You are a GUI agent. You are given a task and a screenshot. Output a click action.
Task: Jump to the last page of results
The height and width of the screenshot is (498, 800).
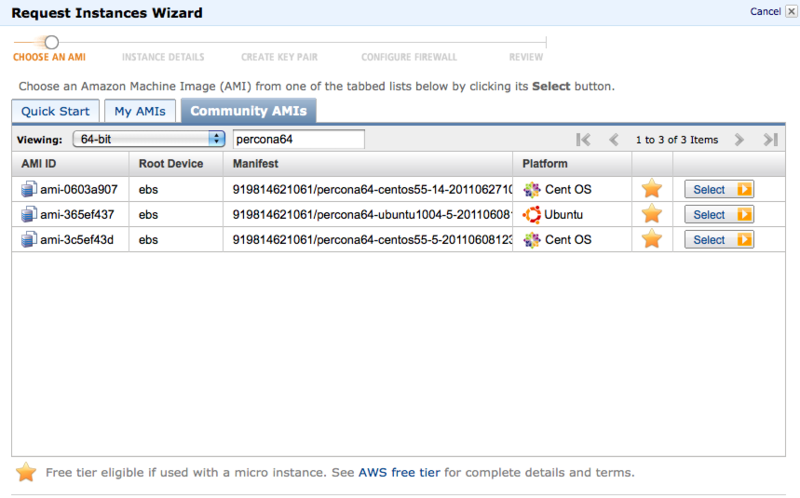coord(770,140)
